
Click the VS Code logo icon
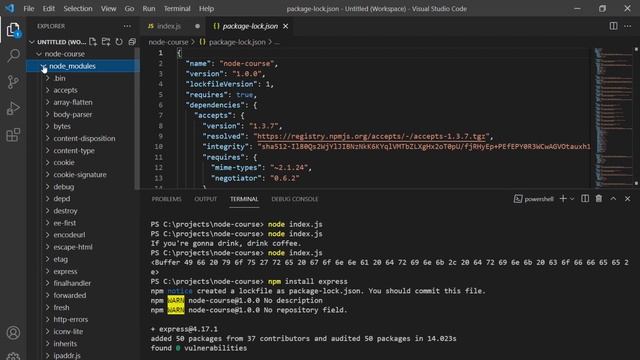click(10, 8)
